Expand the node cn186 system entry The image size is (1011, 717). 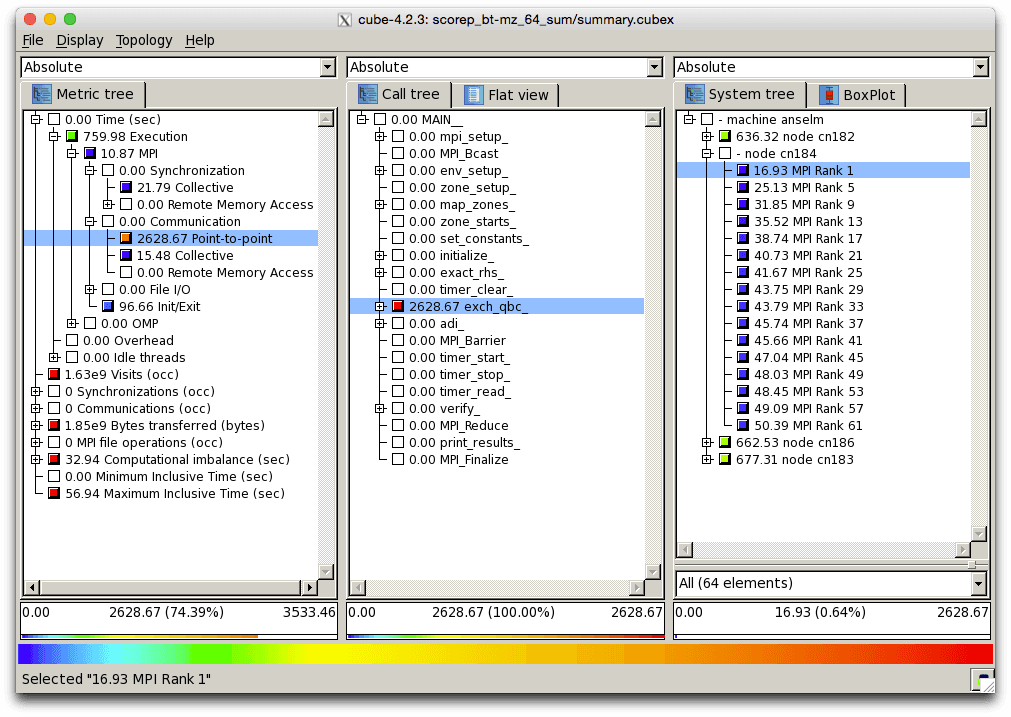click(707, 443)
